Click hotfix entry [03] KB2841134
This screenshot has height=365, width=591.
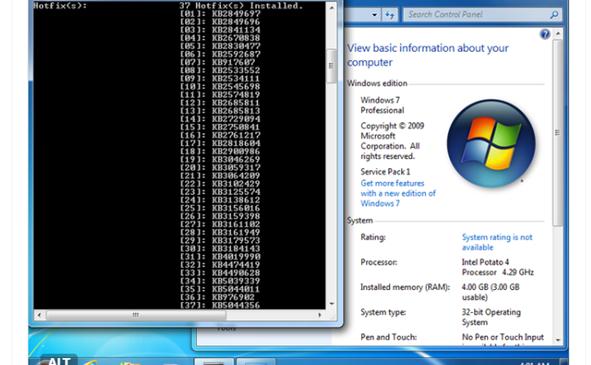point(220,30)
